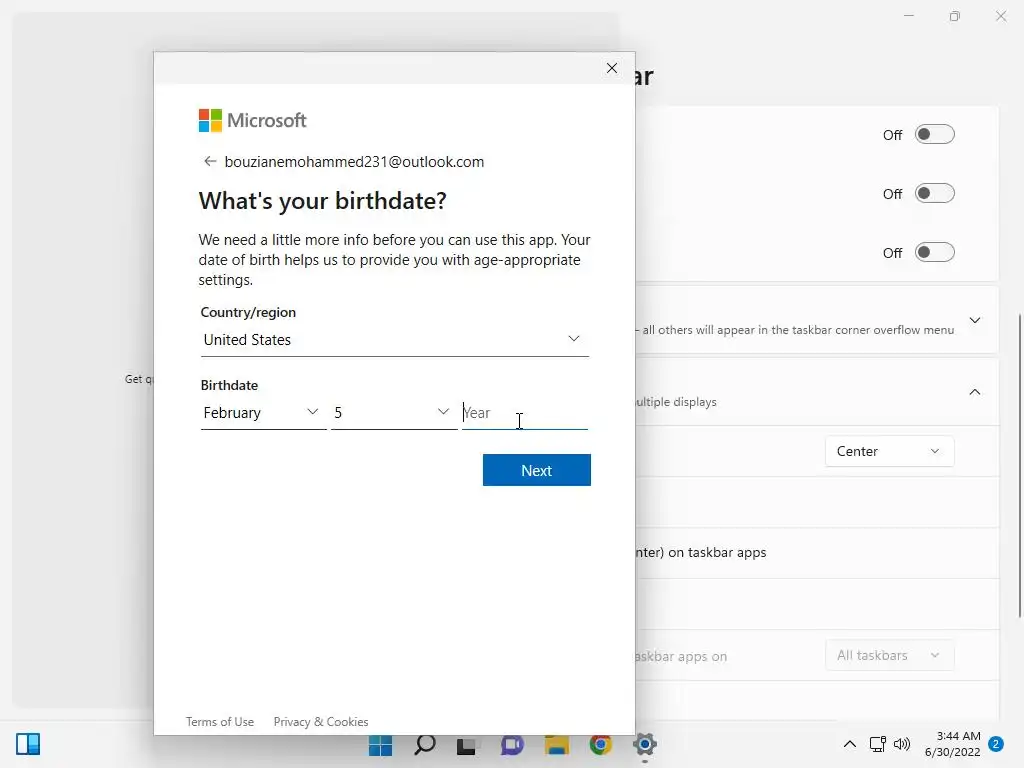Click the back arrow beside the email address
Image resolution: width=1024 pixels, height=768 pixels.
(x=210, y=161)
